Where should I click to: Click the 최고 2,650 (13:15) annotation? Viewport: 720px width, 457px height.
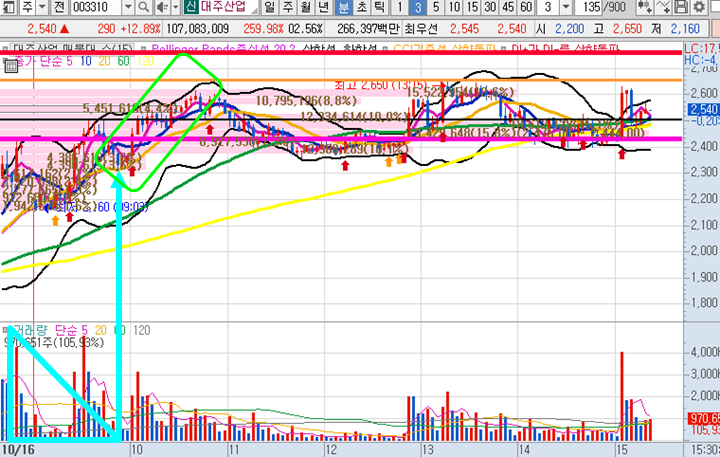coord(381,85)
